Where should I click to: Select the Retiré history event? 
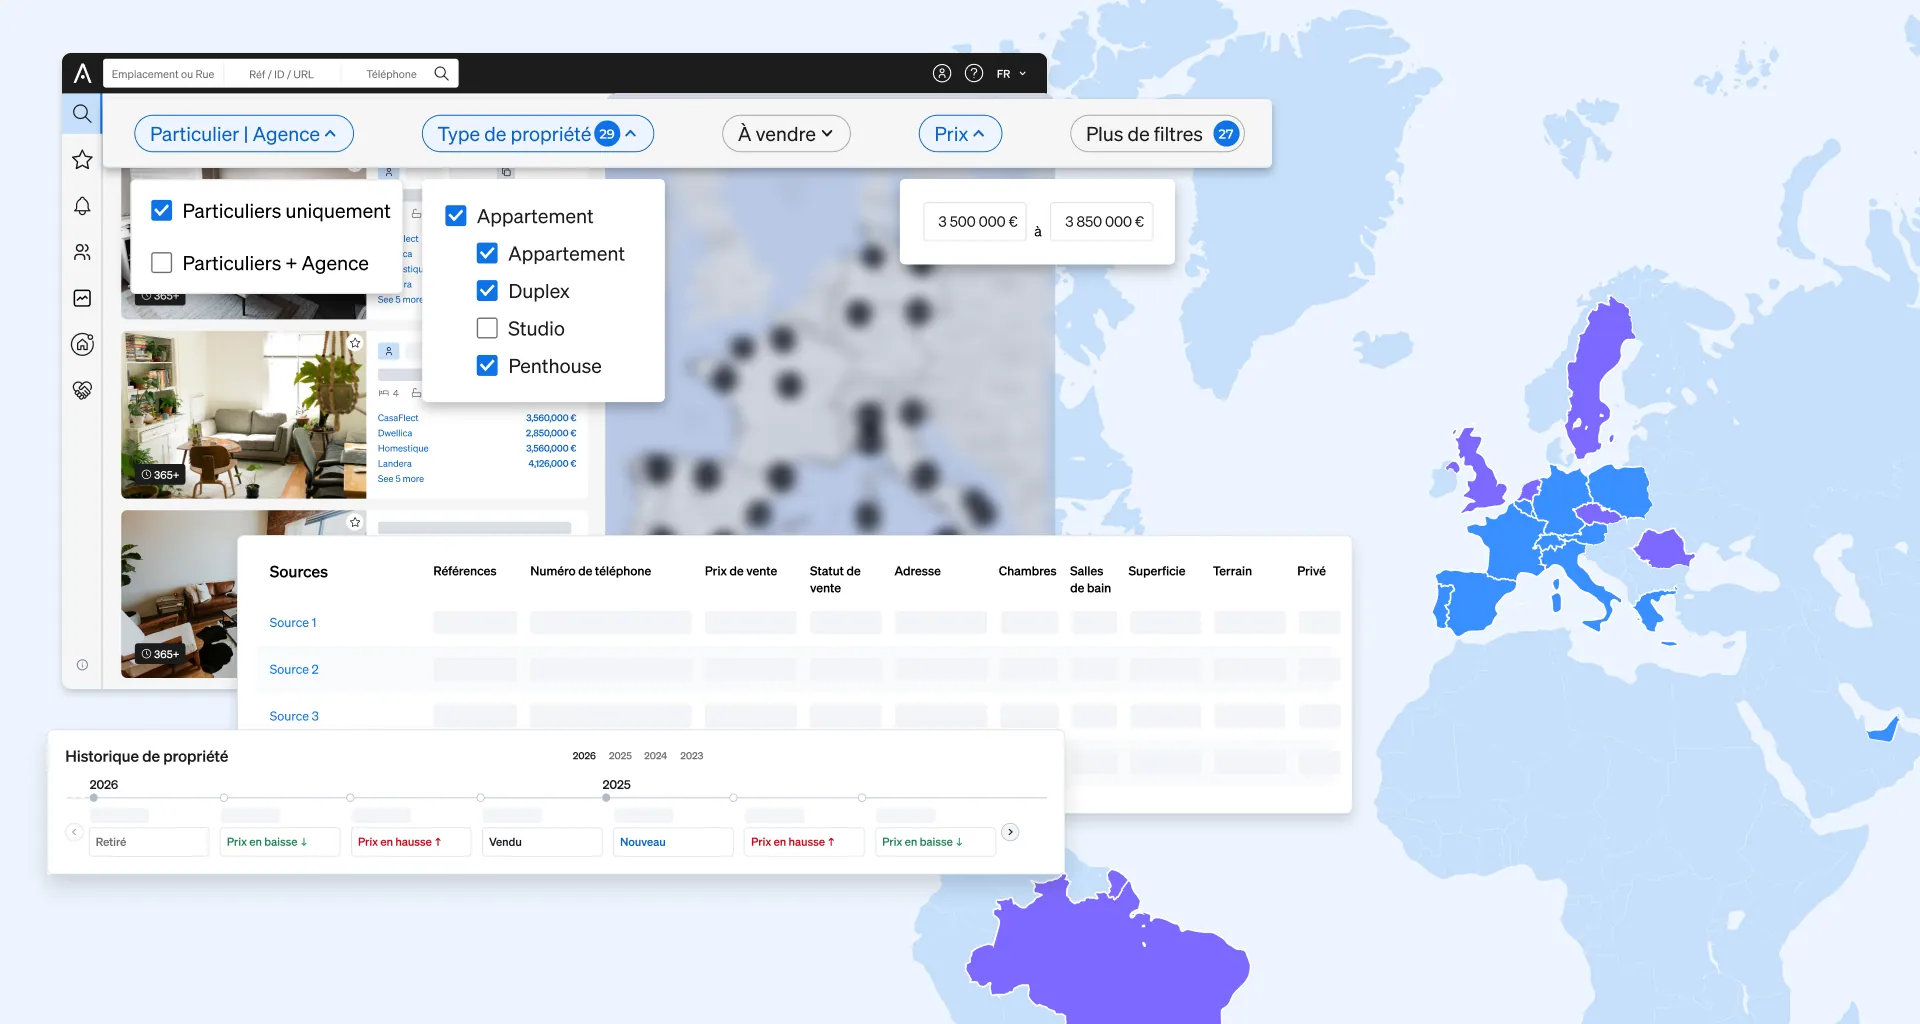(149, 842)
